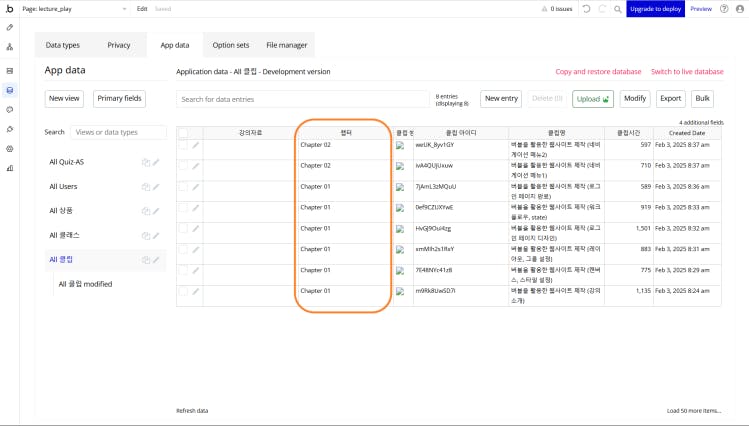This screenshot has width=749, height=426.
Task: Open the Logs bar-chart icon in left sidebar
Action: pos(10,168)
